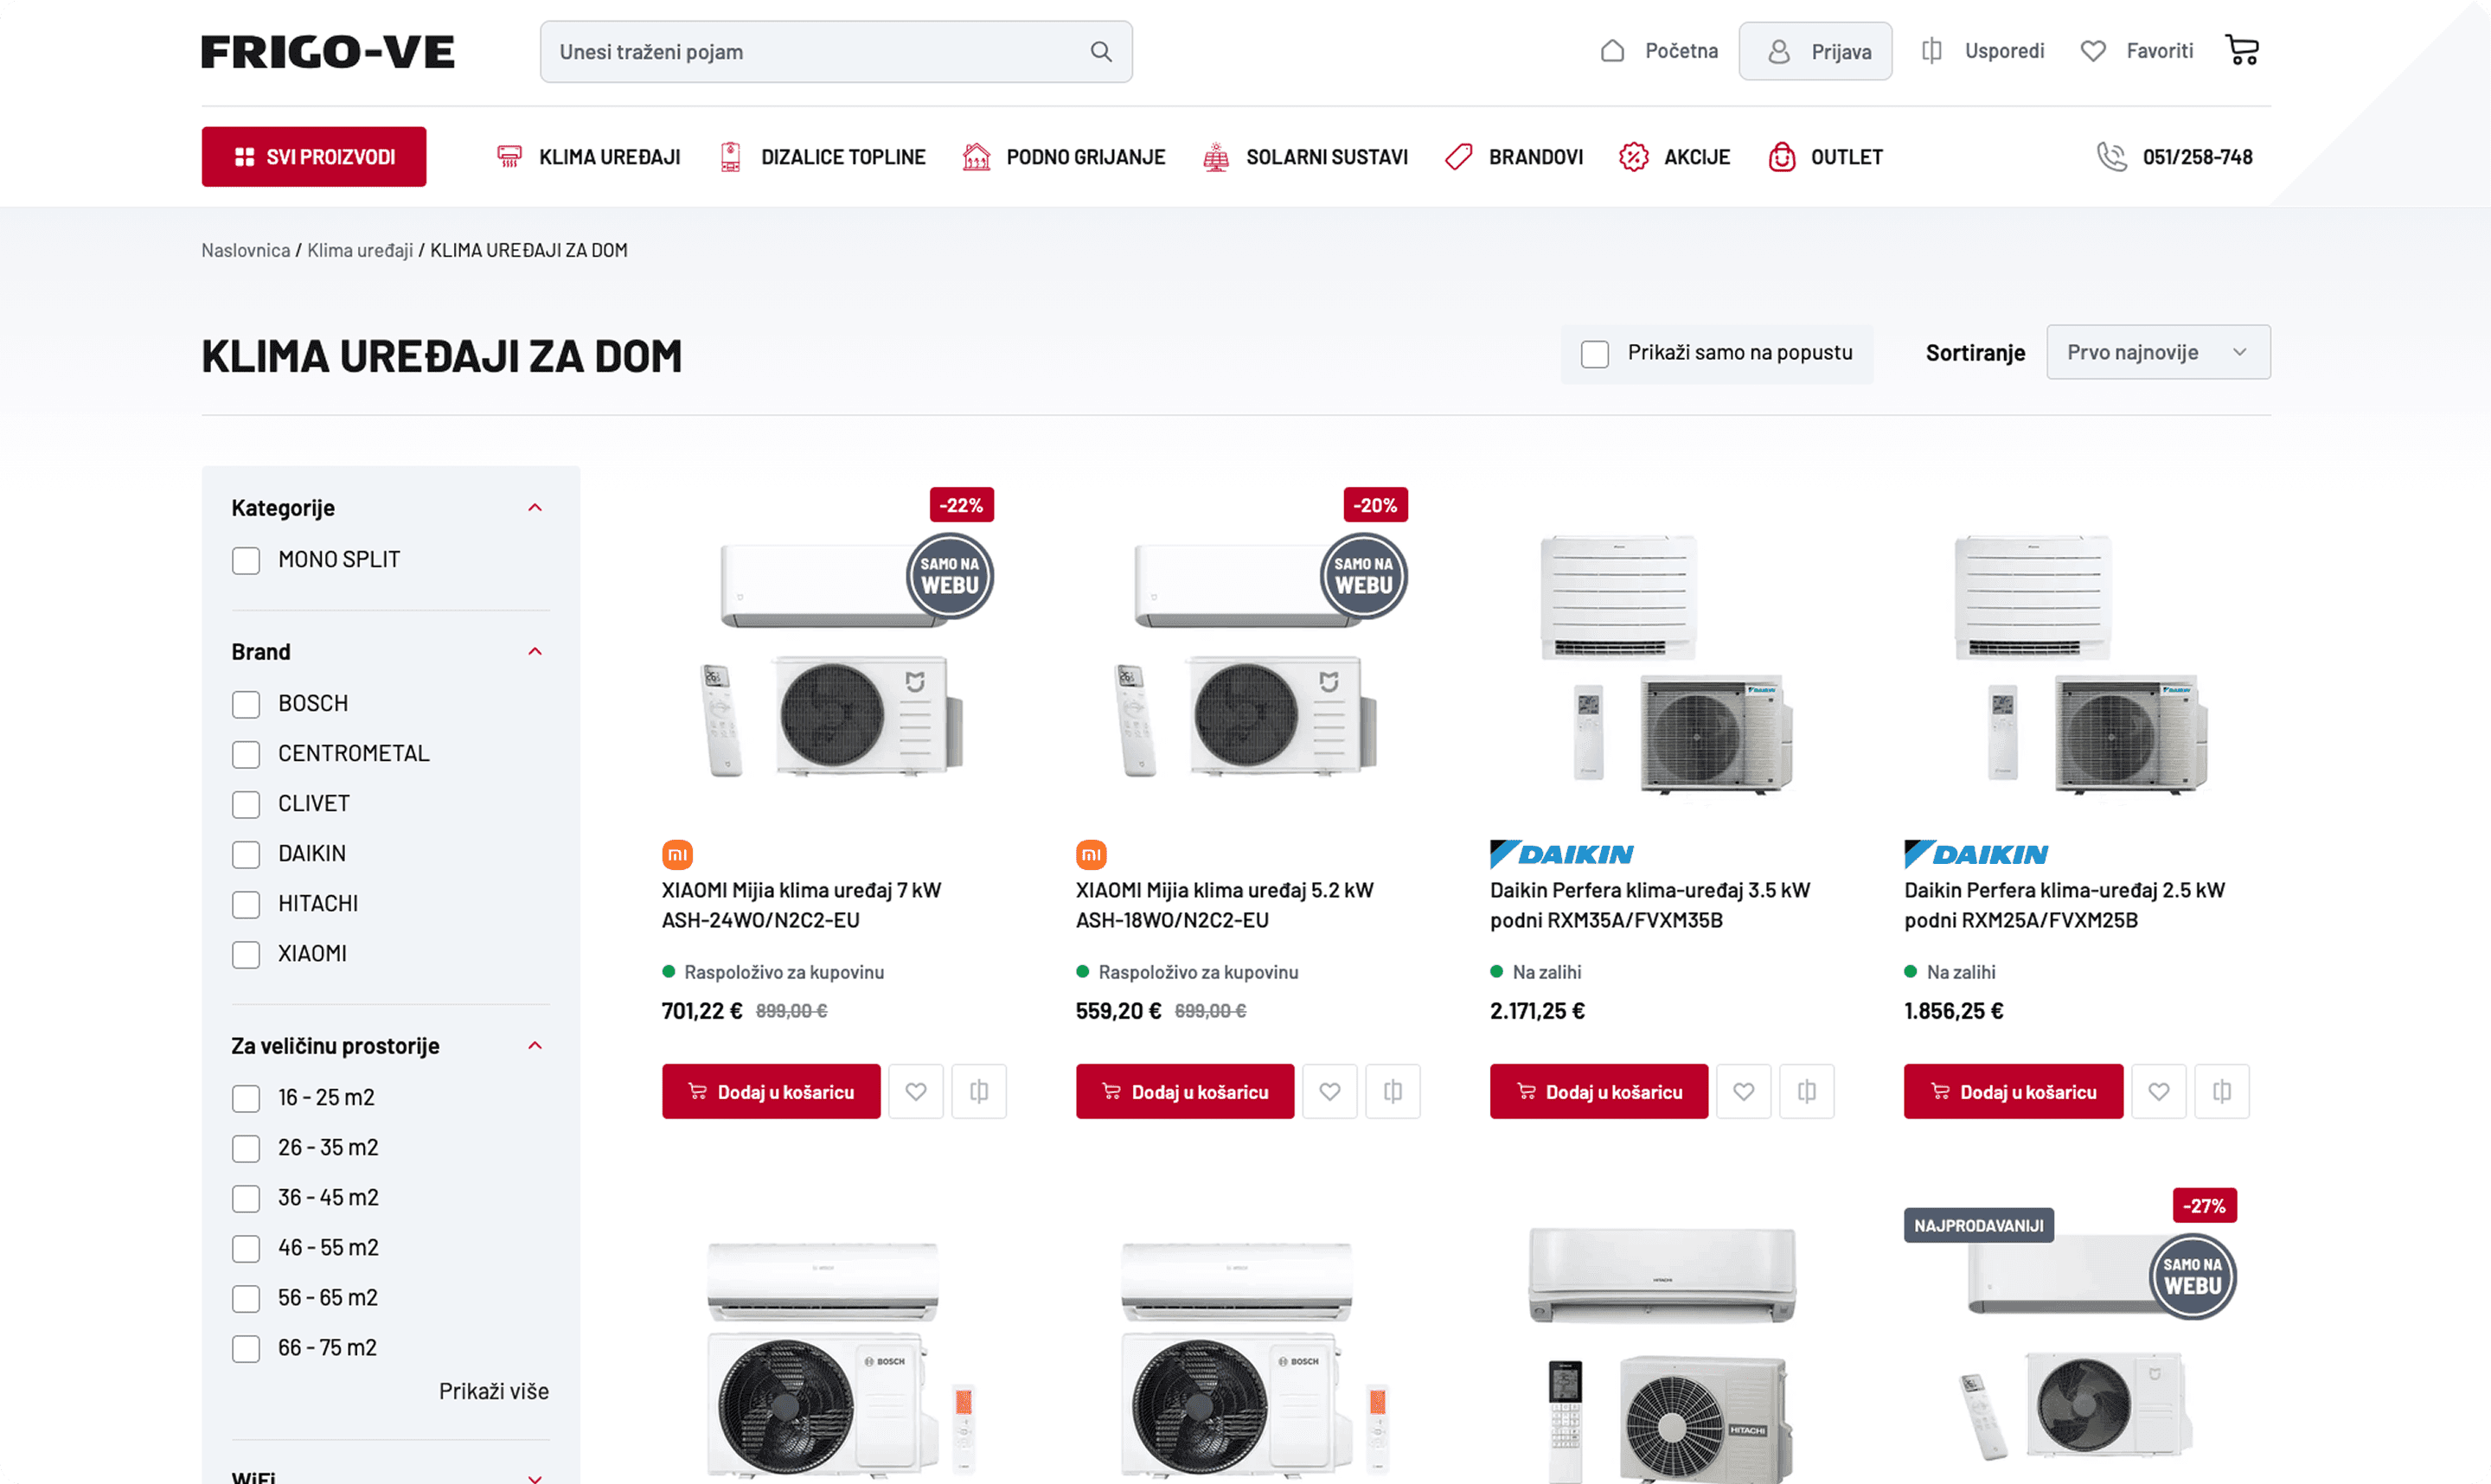Tick the 26 - 35 m2 room size
Image resolution: width=2491 pixels, height=1484 pixels.
click(x=246, y=1149)
